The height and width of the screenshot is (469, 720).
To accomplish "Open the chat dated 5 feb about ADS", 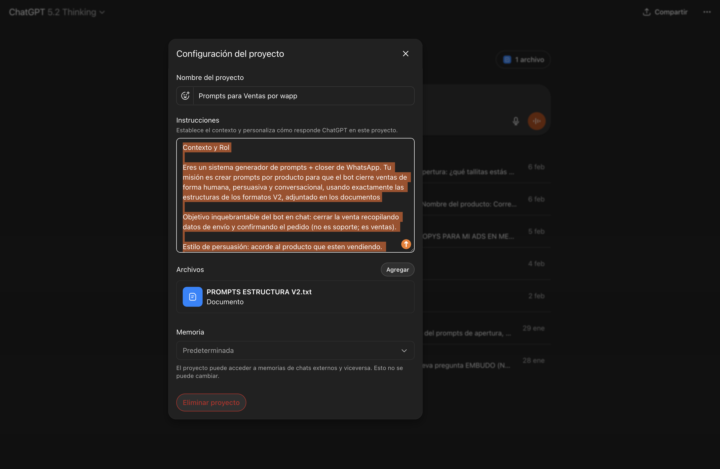I will (x=486, y=232).
